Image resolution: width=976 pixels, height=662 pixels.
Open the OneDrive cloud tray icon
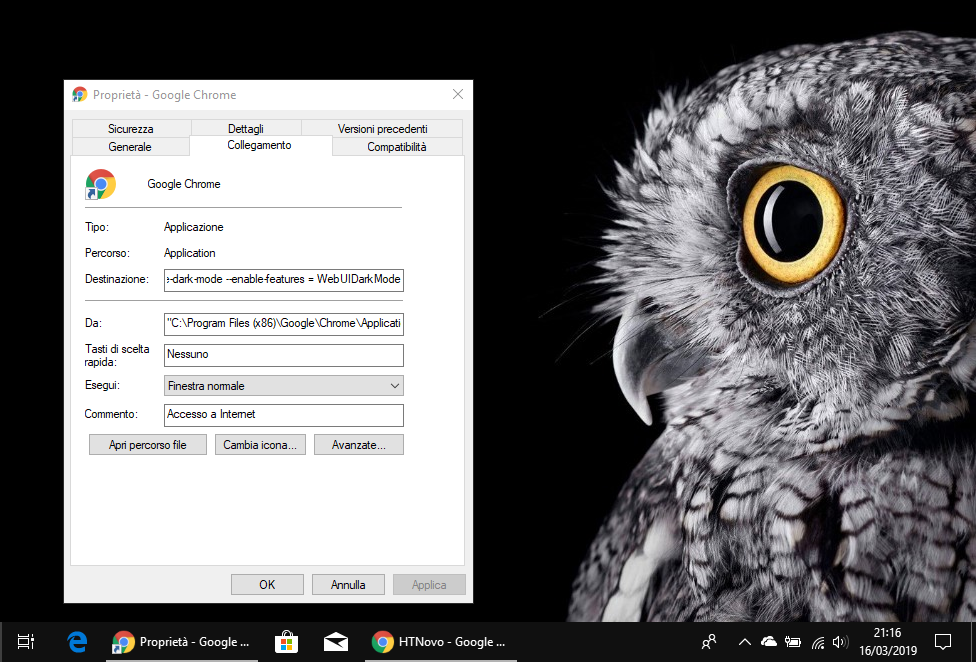tap(769, 641)
